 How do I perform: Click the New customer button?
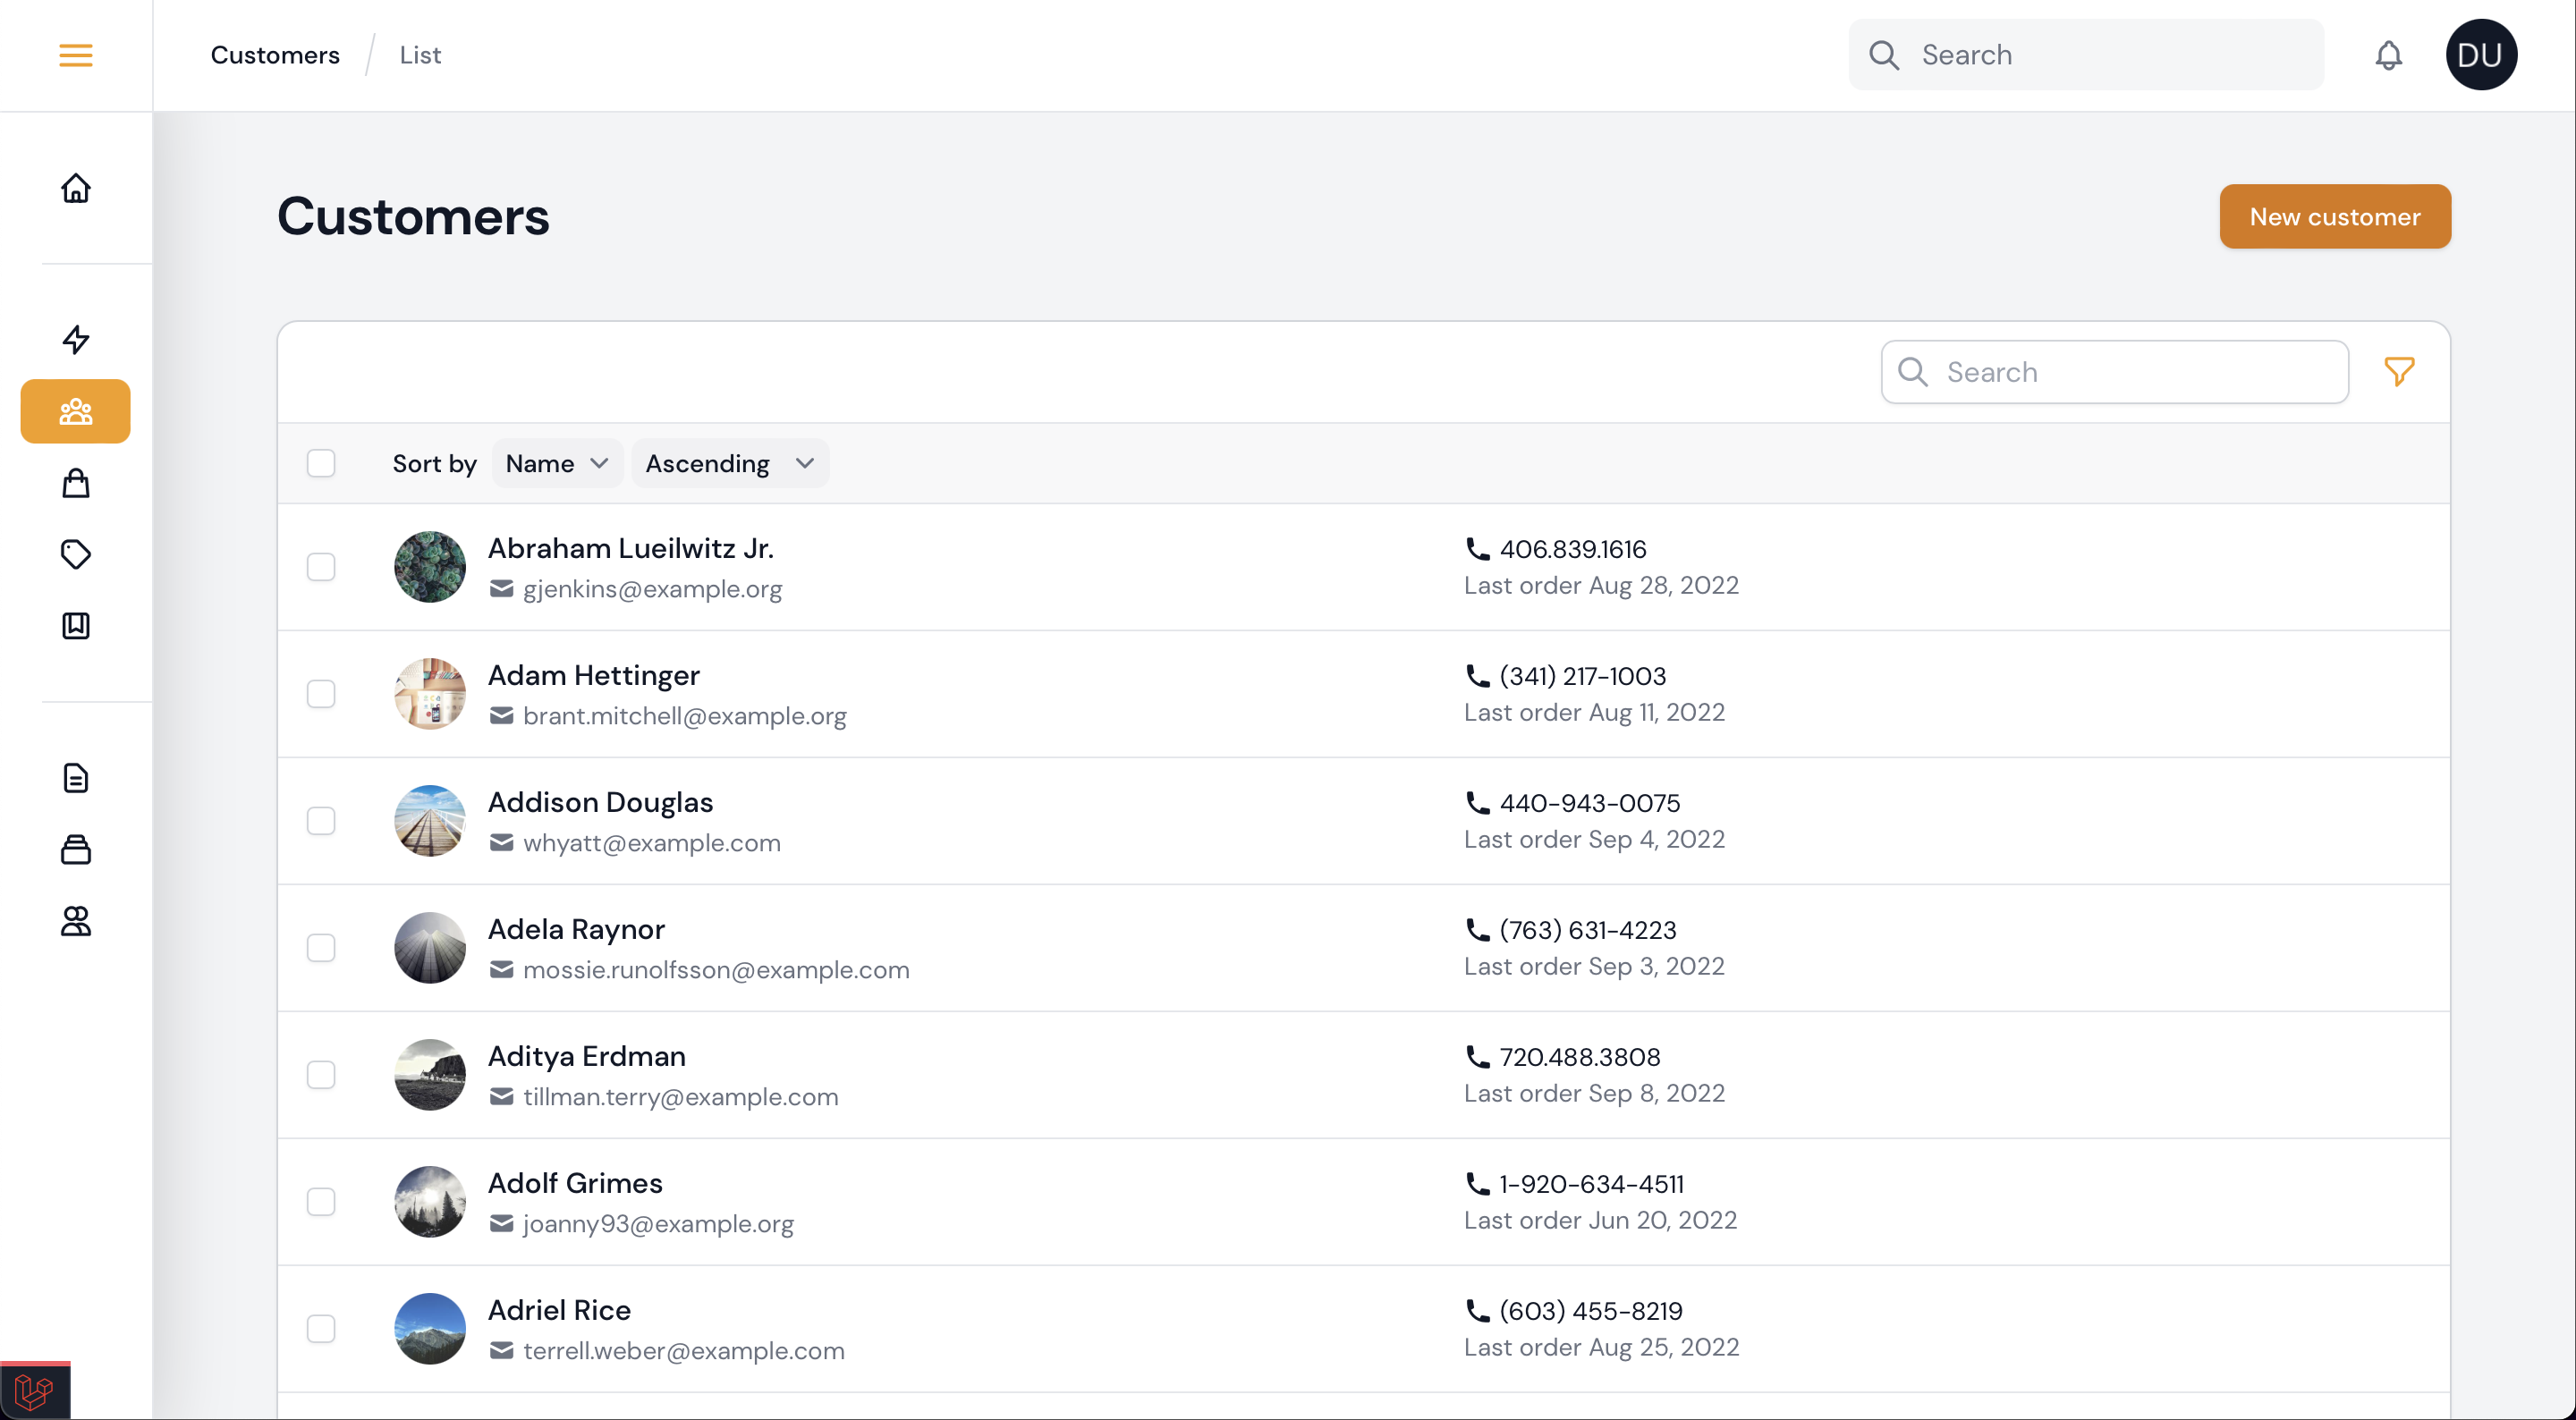2334,217
